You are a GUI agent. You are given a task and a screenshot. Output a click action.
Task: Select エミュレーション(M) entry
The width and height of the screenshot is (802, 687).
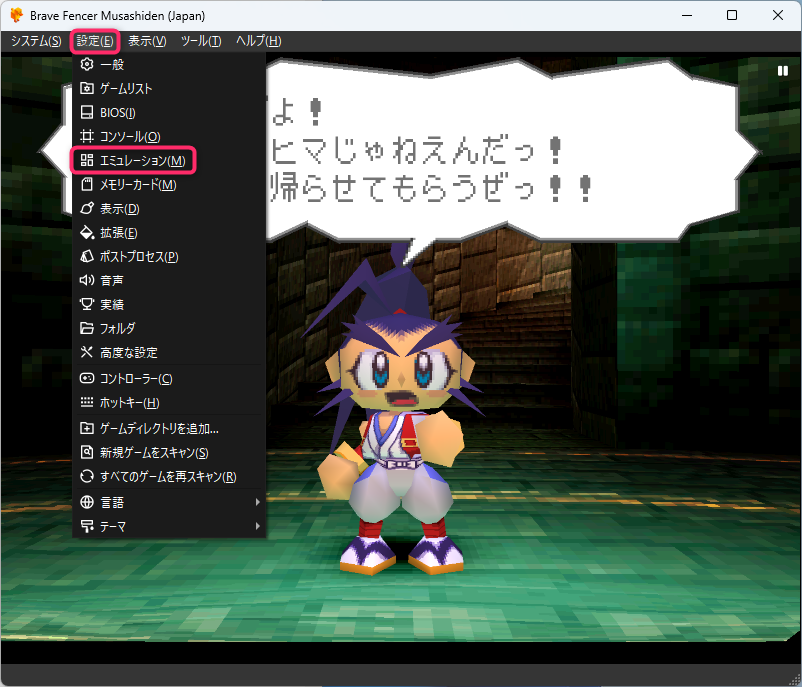point(169,161)
